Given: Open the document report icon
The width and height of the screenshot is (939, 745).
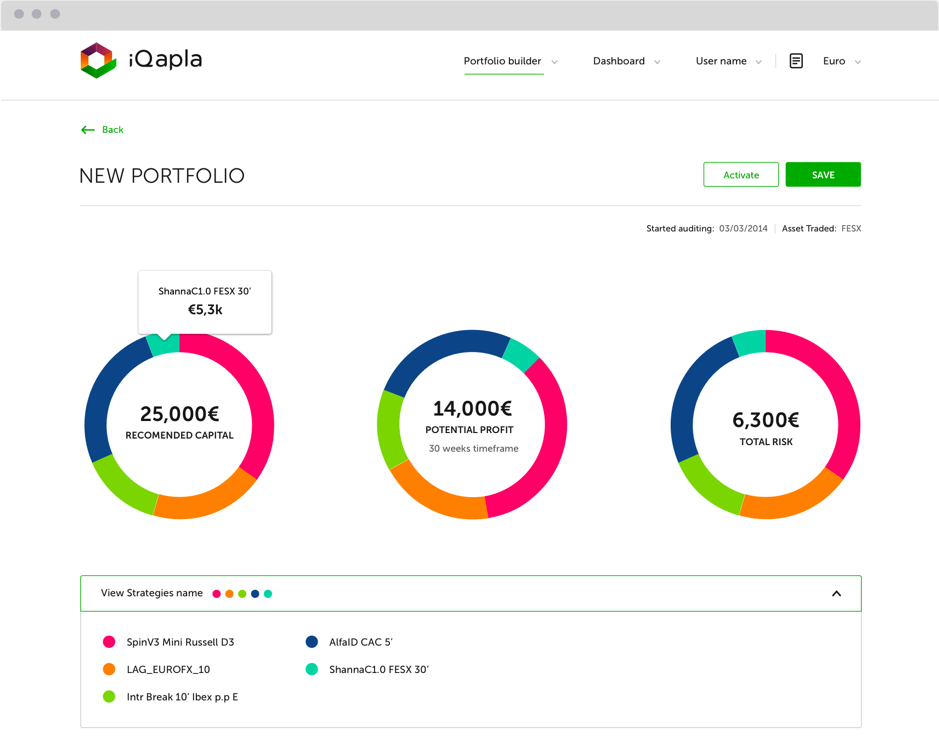Looking at the screenshot, I should (x=796, y=61).
